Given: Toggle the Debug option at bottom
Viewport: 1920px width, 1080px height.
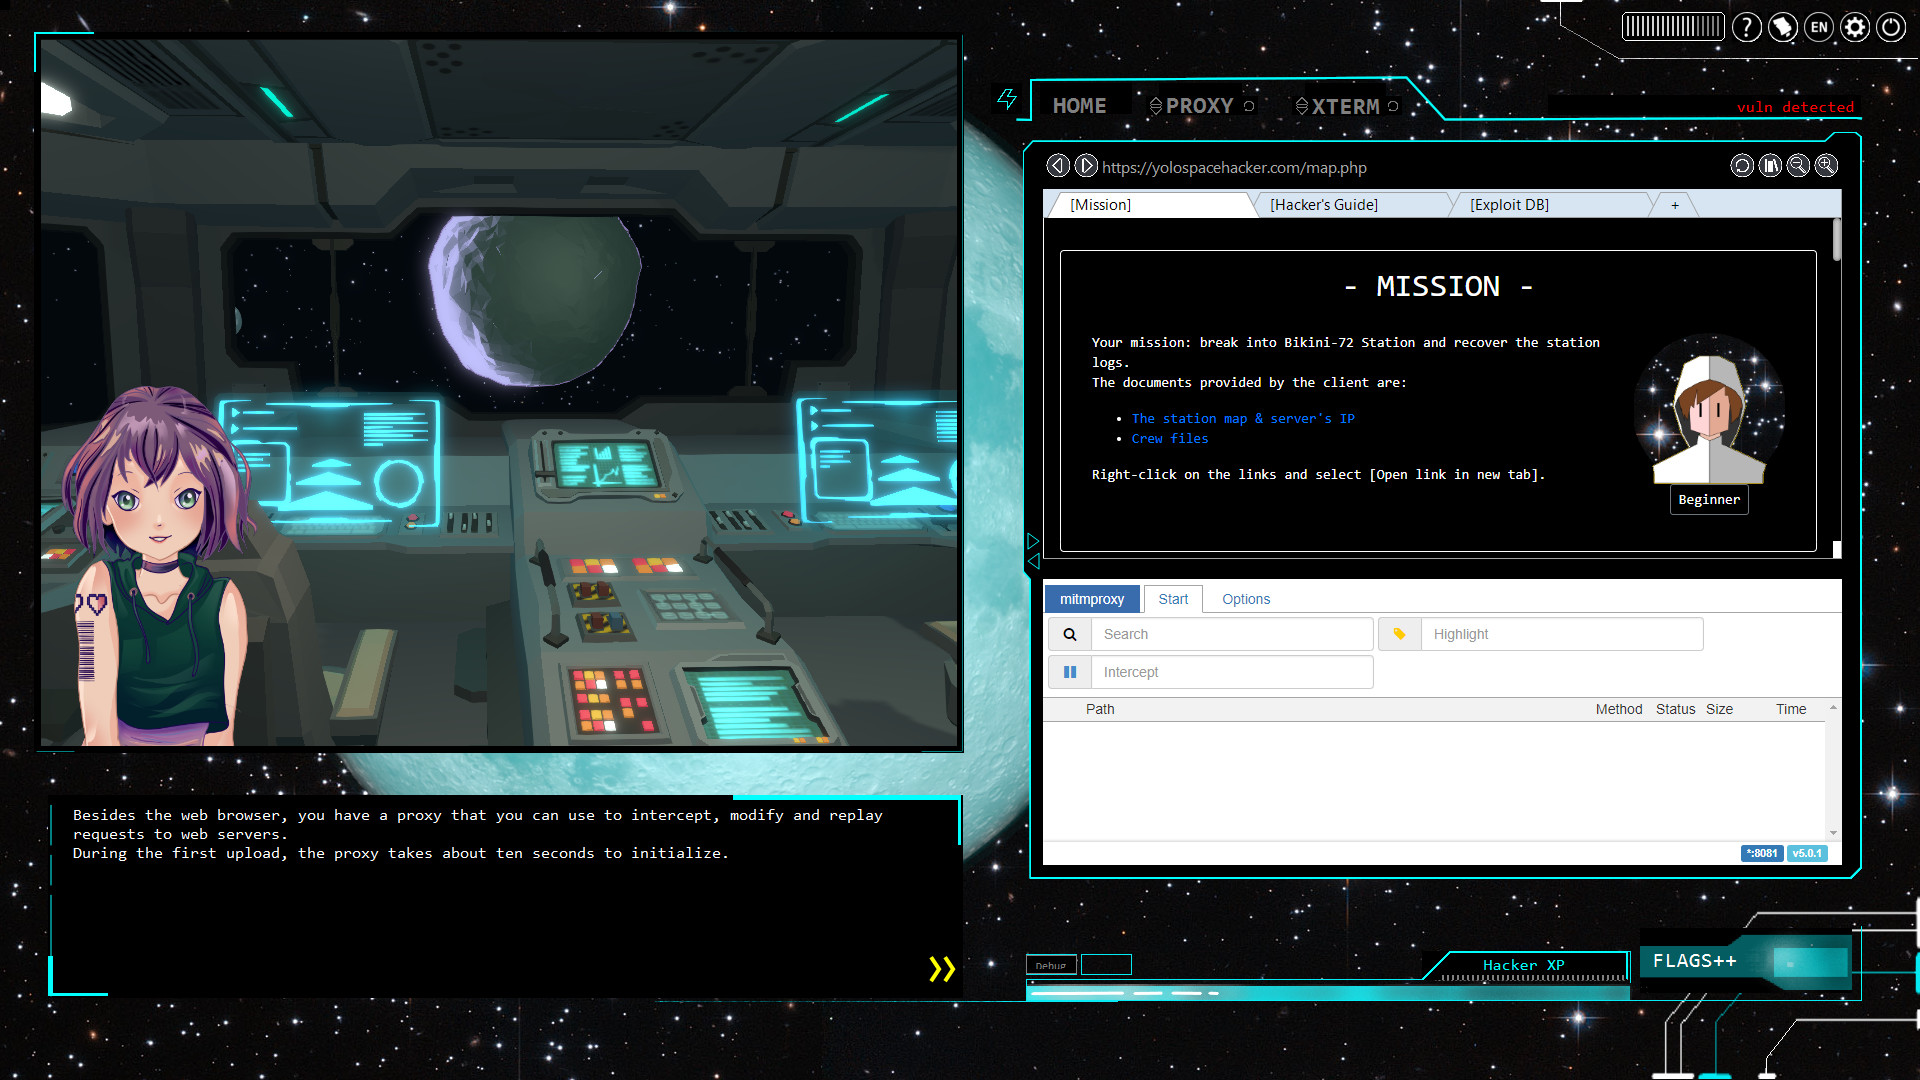Looking at the screenshot, I should click(x=1051, y=965).
